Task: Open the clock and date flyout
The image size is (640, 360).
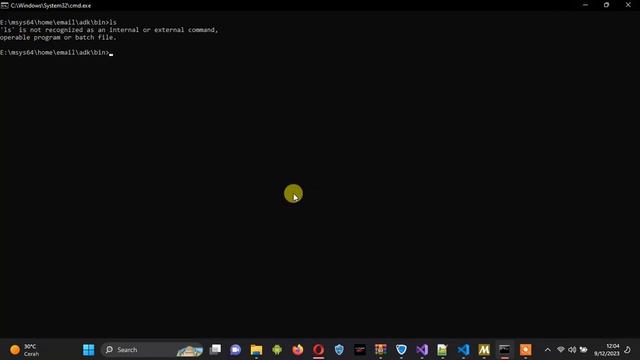Action: point(607,350)
